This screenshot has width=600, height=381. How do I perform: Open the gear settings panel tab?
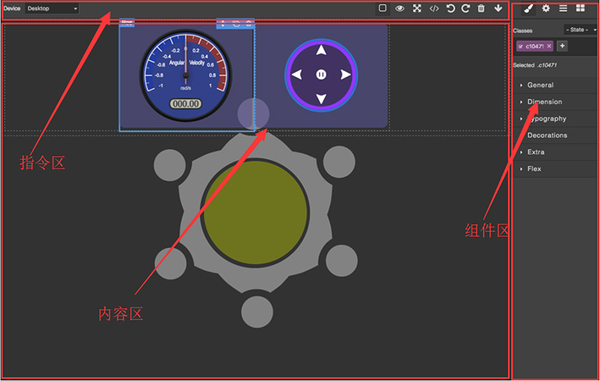[546, 8]
